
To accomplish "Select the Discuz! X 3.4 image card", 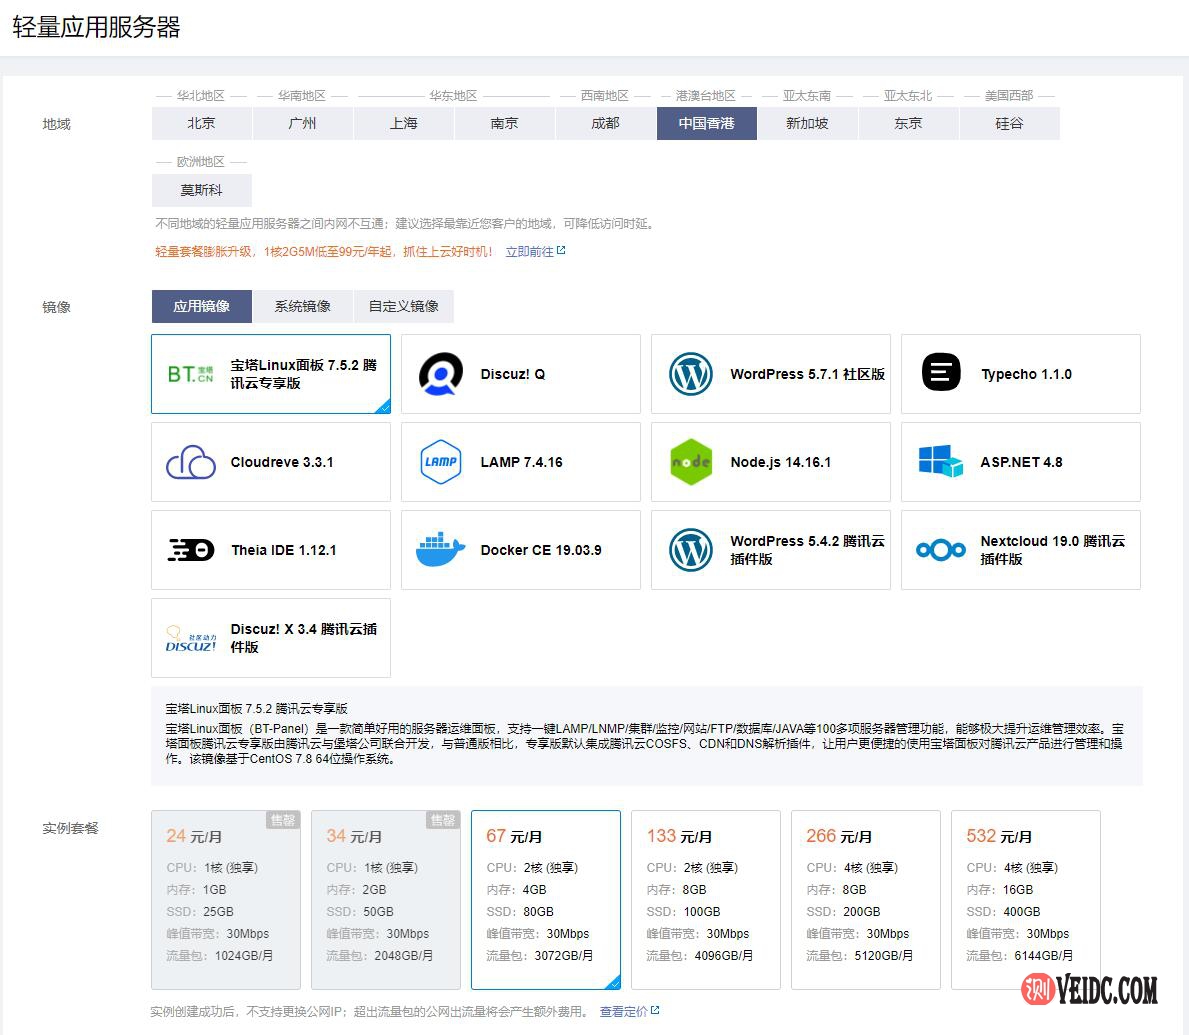I will click(271, 638).
